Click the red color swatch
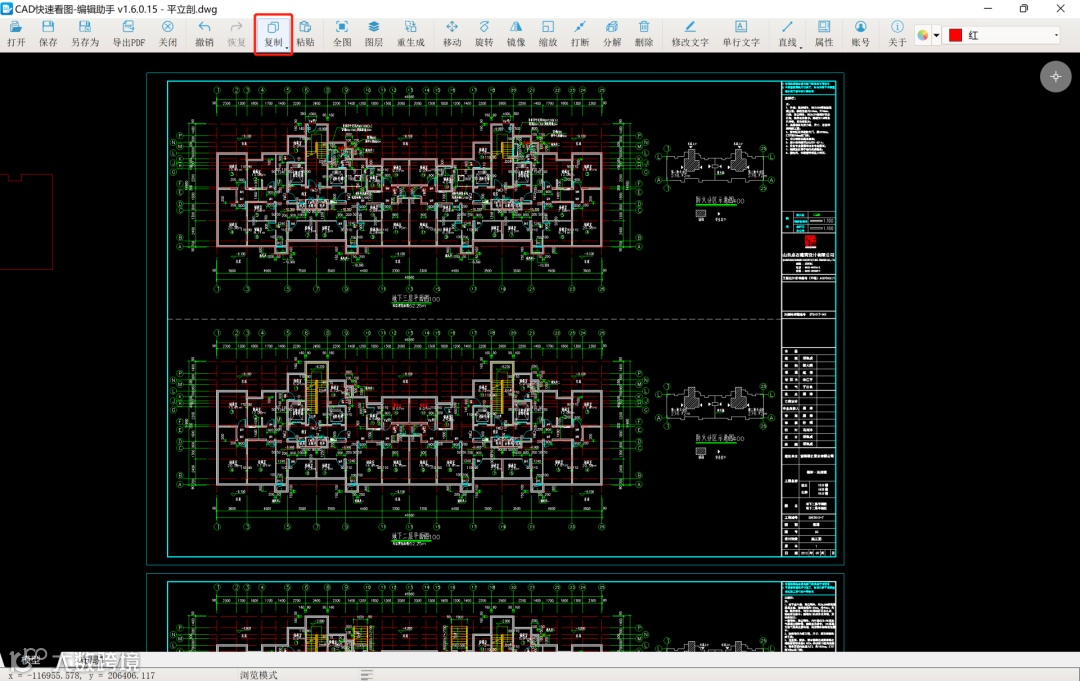Viewport: 1080px width, 681px height. coord(955,35)
